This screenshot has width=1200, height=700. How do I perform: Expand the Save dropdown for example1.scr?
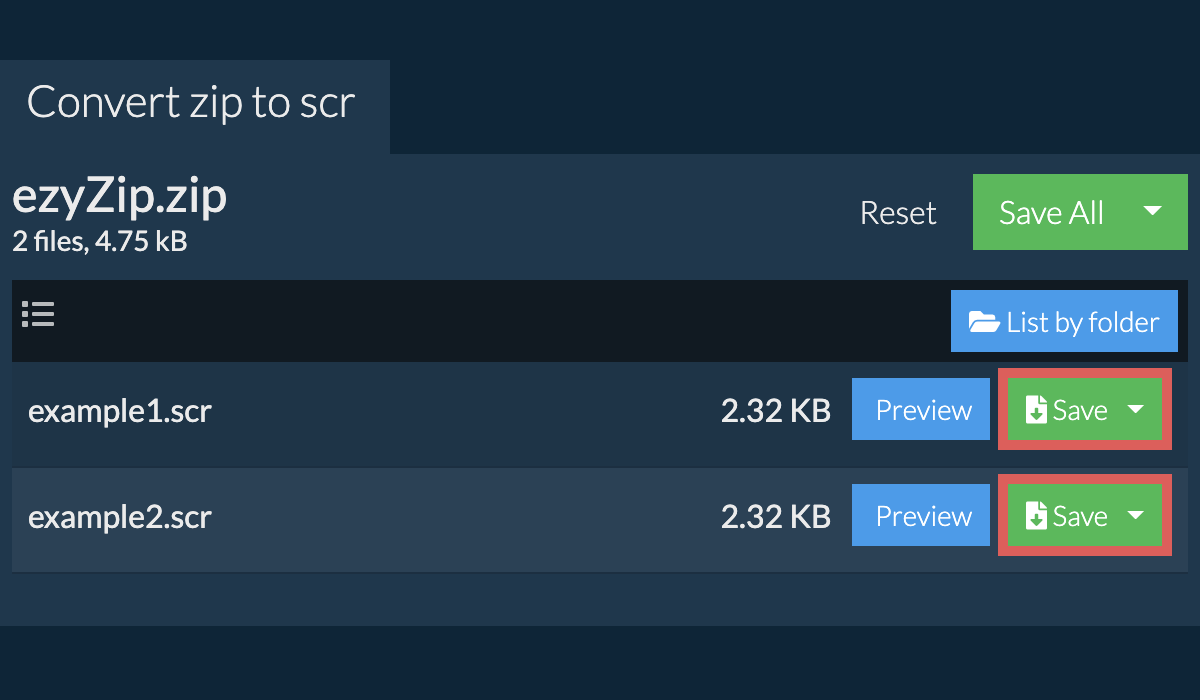click(x=1136, y=409)
